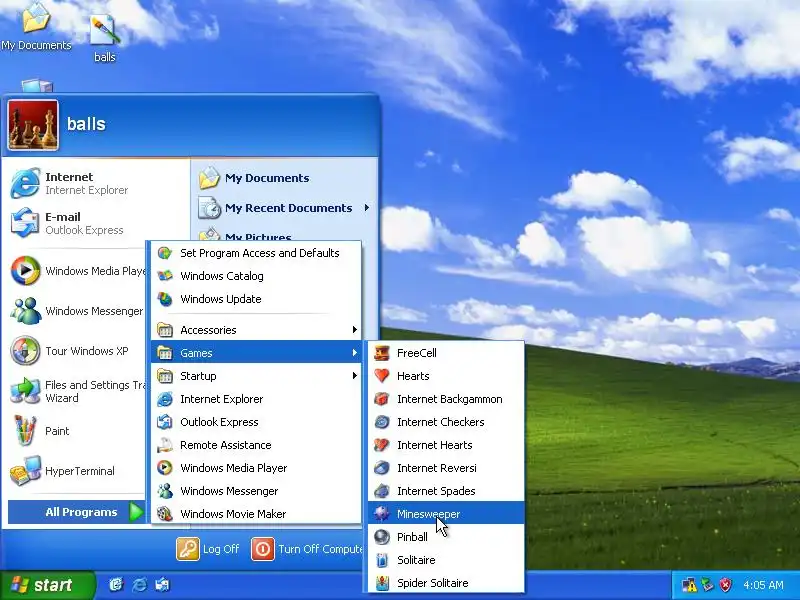This screenshot has width=800, height=600.
Task: Click the HyperTerminal icon
Action: point(25,471)
